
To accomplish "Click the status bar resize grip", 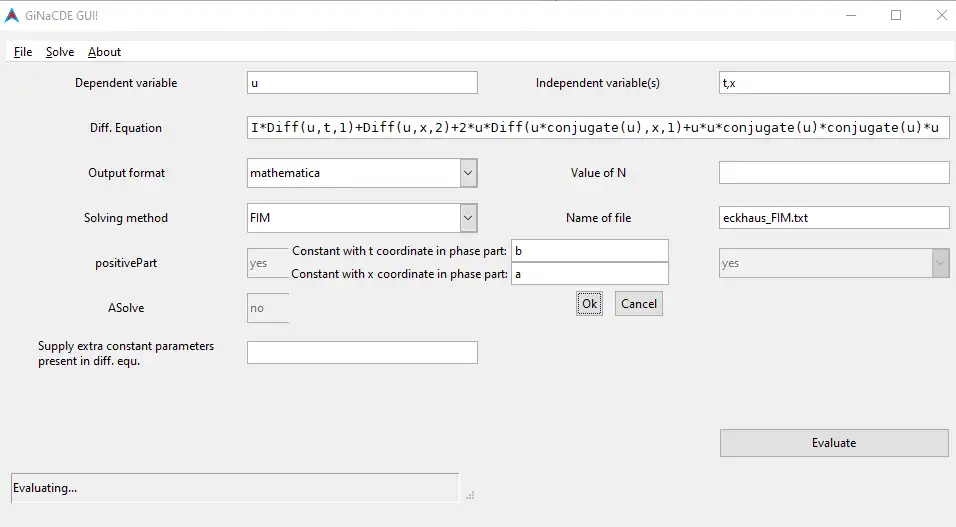I will click(470, 494).
